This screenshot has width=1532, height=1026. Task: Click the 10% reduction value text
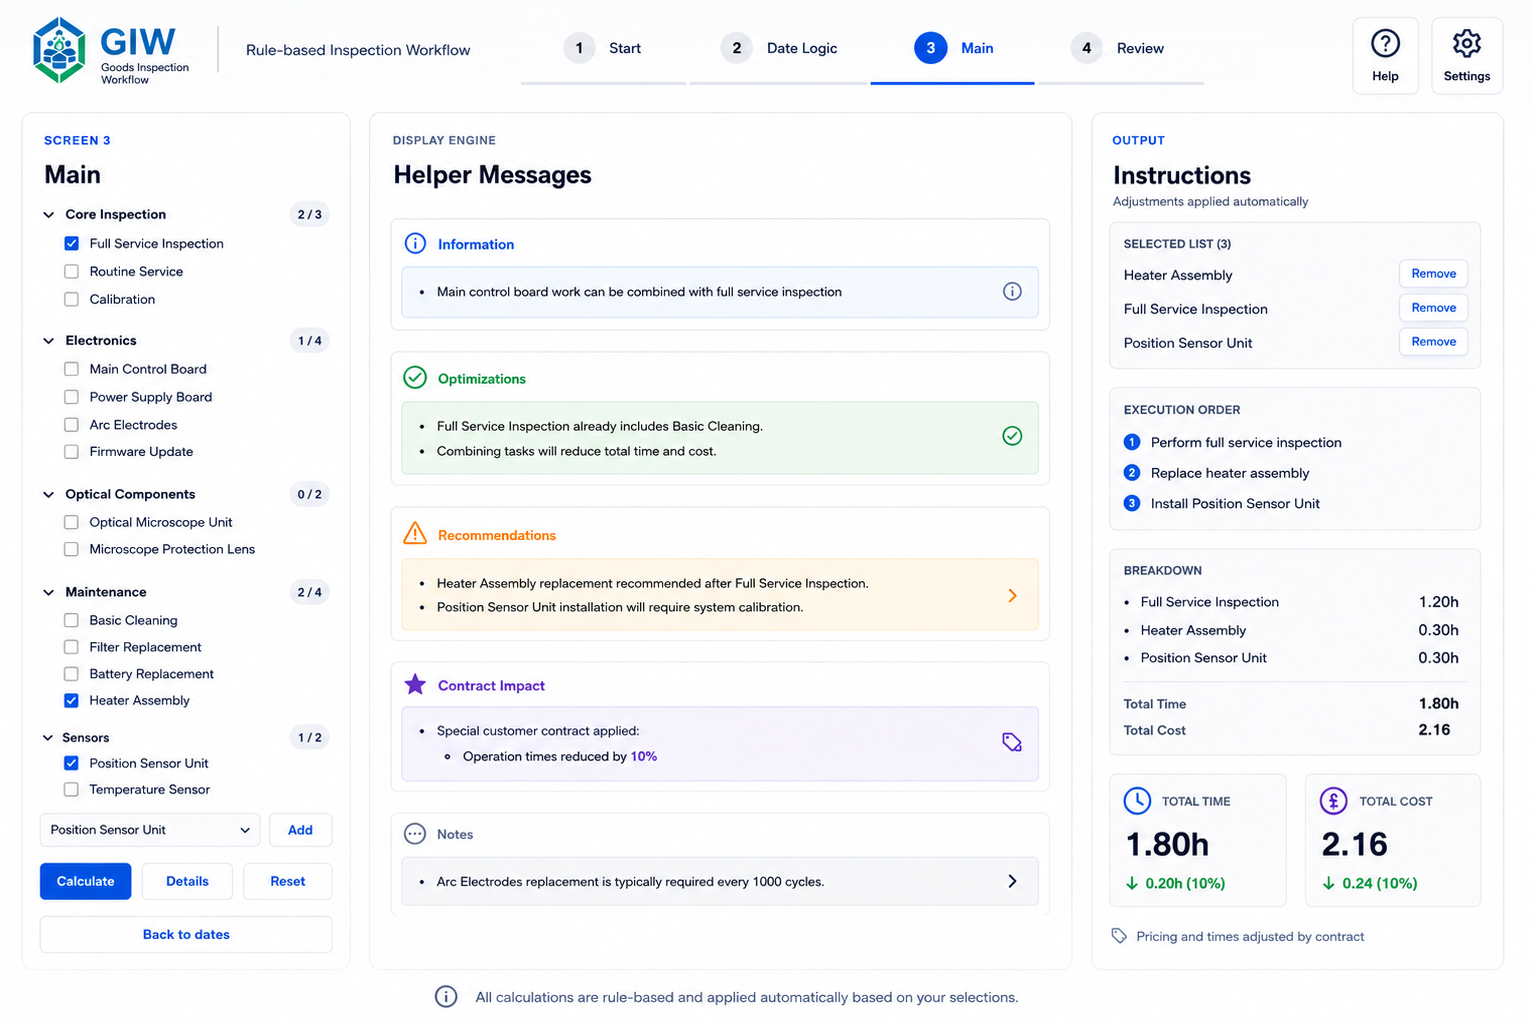coord(643,756)
